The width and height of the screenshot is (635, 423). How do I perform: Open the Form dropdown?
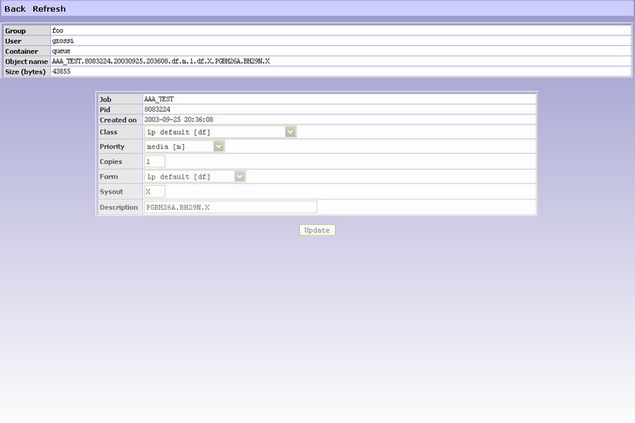click(x=195, y=176)
